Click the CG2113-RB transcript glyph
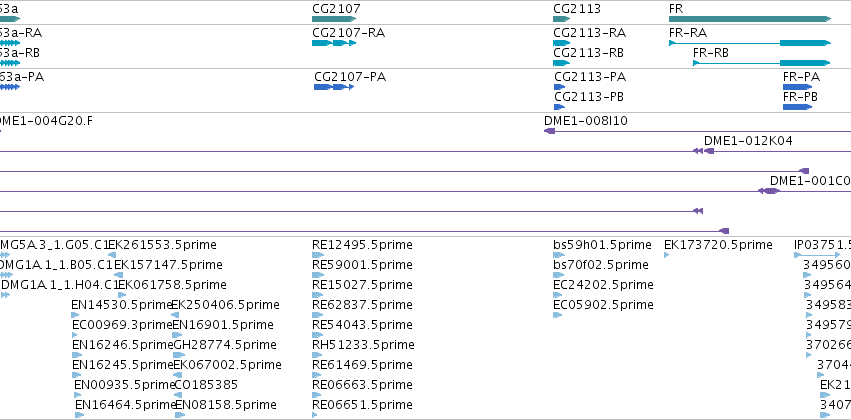Viewport: 851px width, 420px height. click(562, 63)
